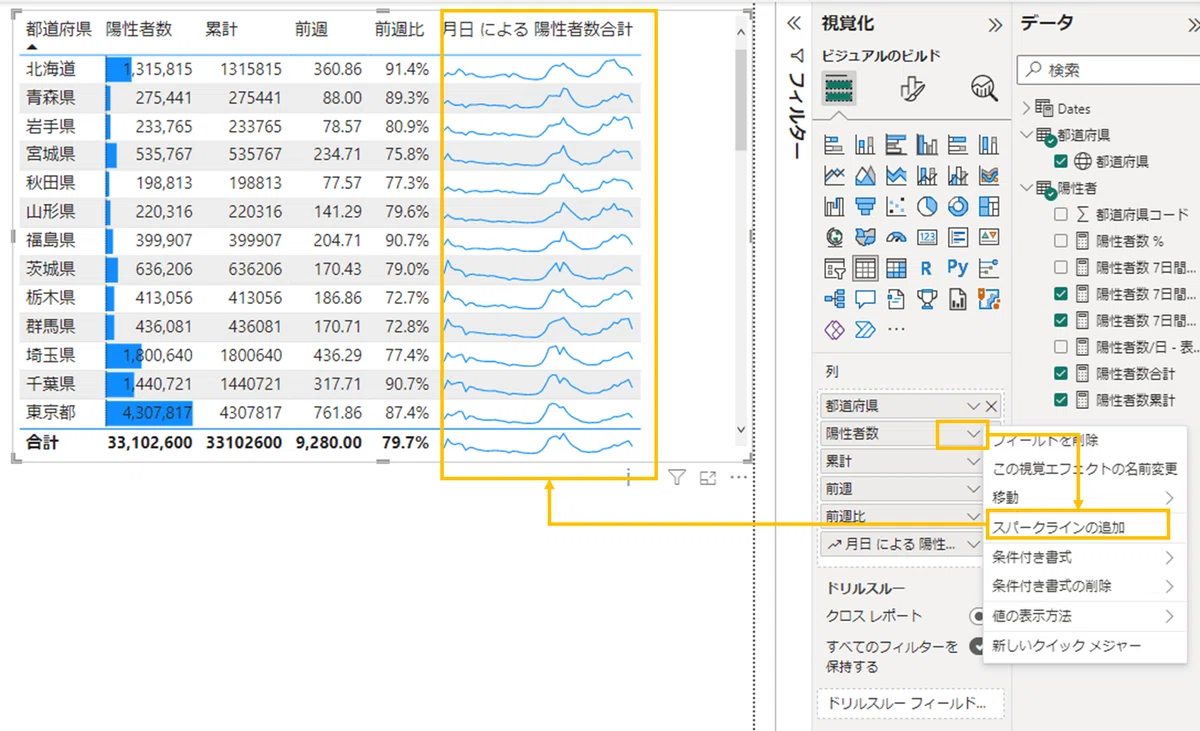1200x731 pixels.
Task: Select the decomposition tree visual
Action: coord(834,298)
